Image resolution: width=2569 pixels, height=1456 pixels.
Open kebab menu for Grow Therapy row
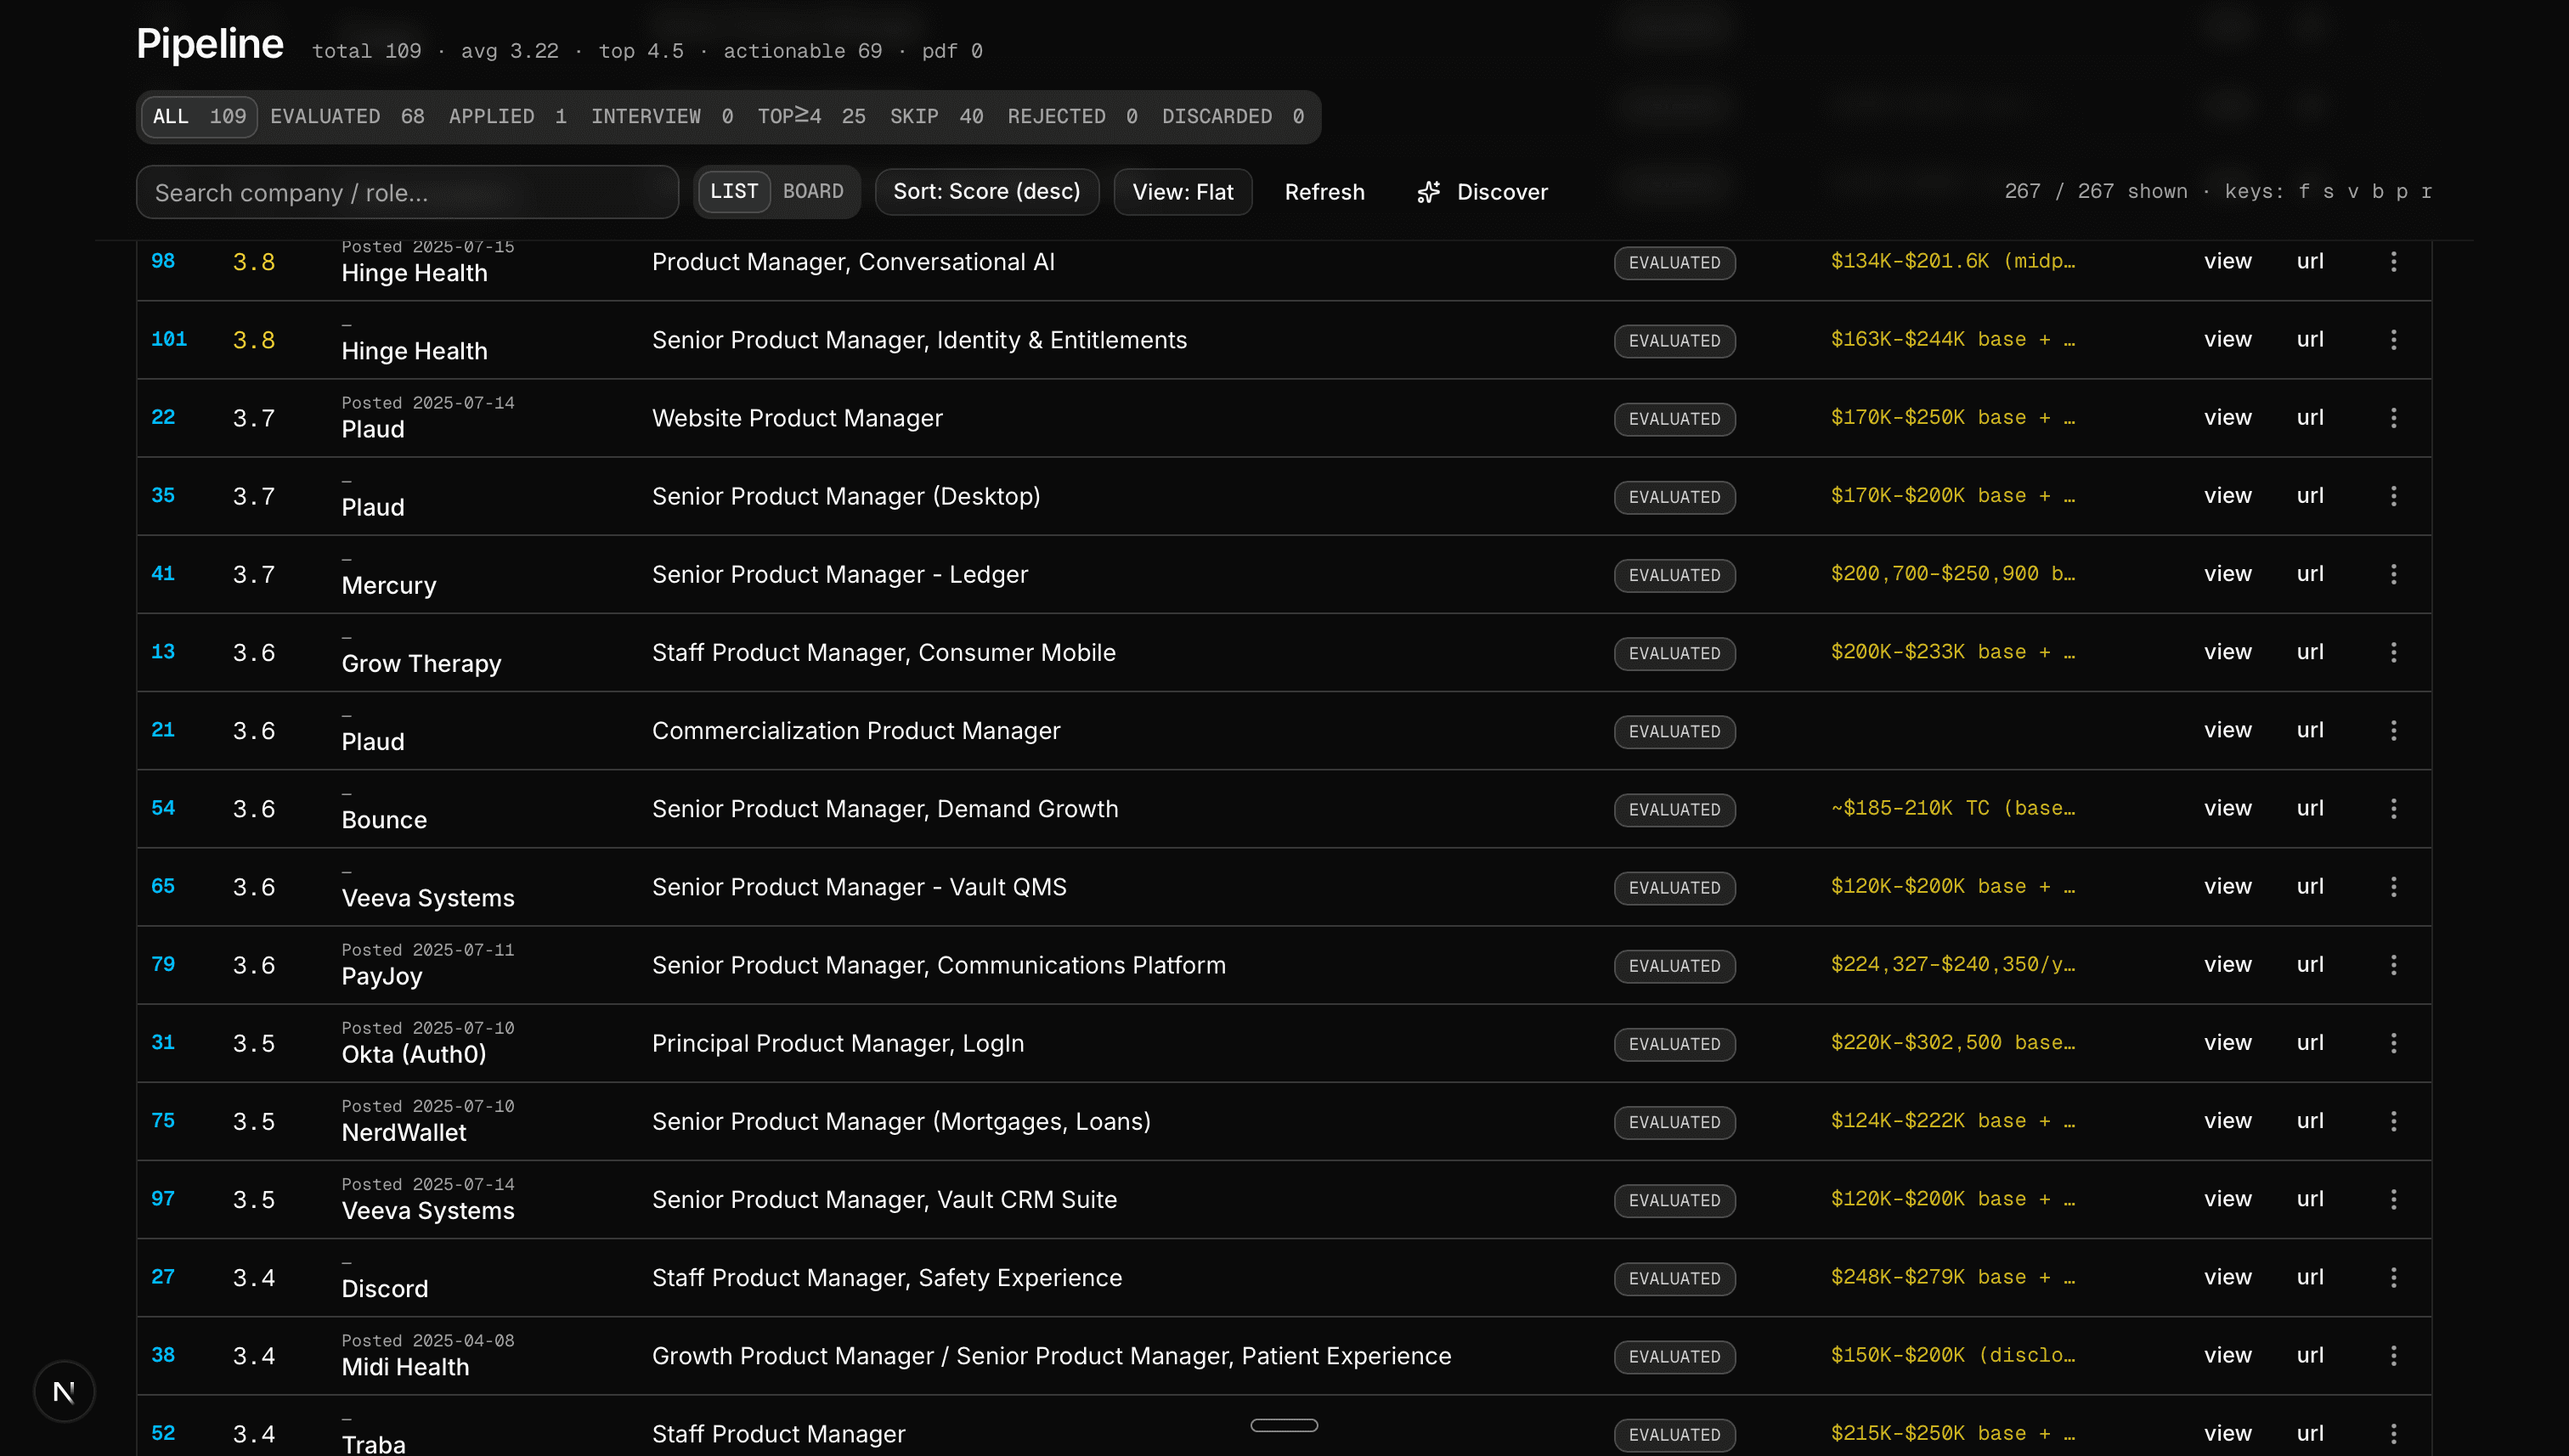pyautogui.click(x=2393, y=652)
